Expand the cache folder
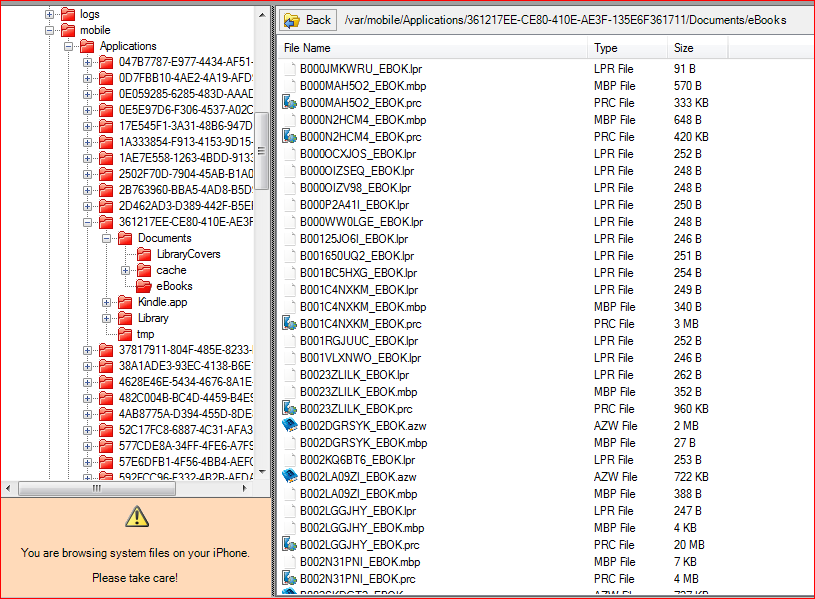This screenshot has width=815, height=599. (125, 270)
